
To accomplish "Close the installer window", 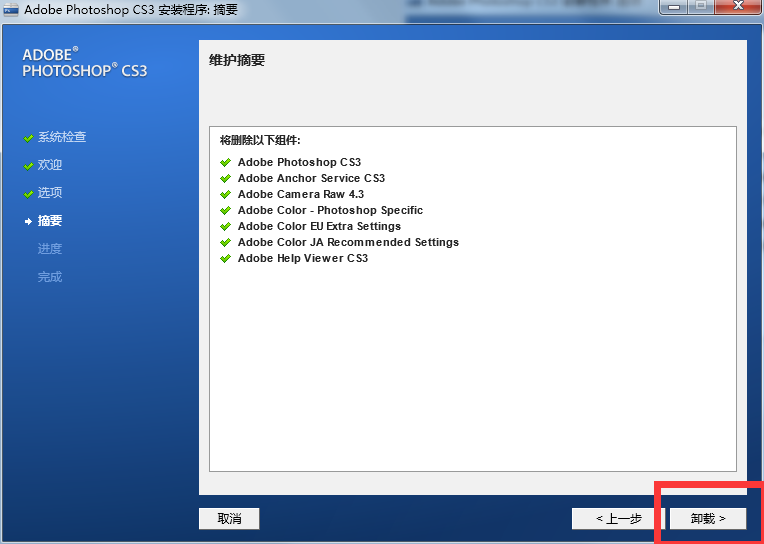I will coord(738,6).
